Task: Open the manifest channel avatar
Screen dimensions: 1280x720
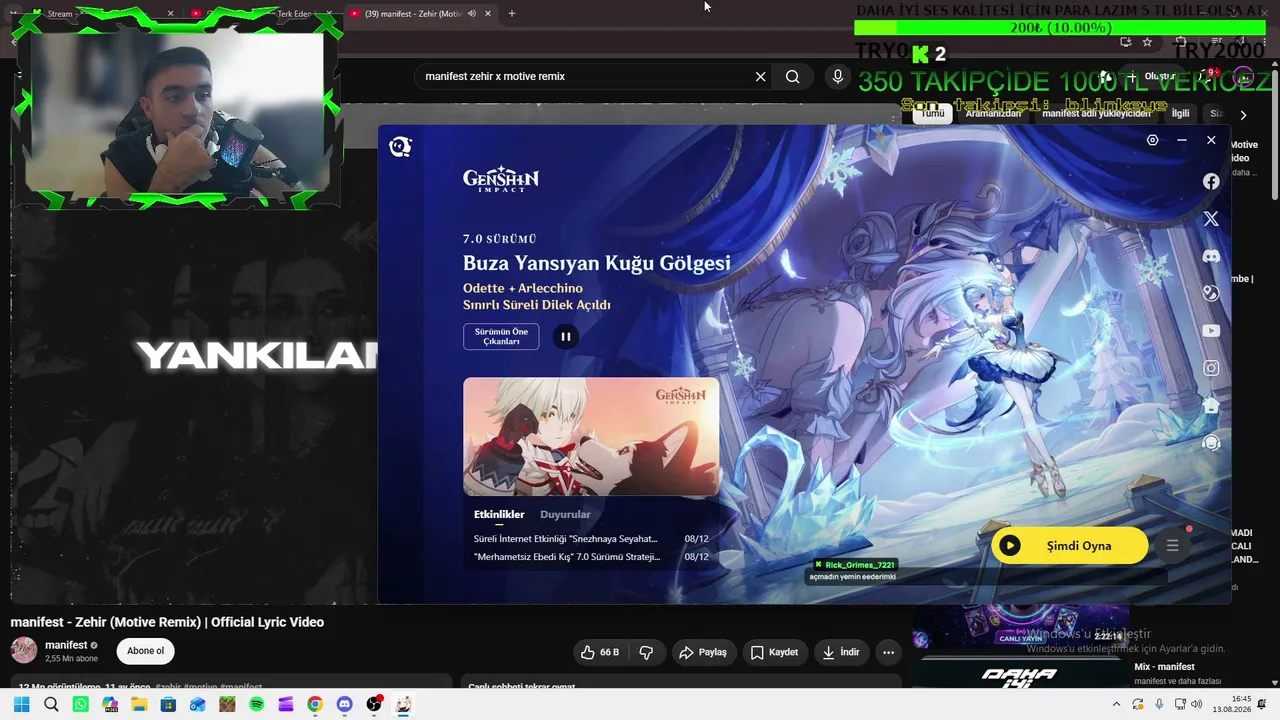Action: (24, 650)
